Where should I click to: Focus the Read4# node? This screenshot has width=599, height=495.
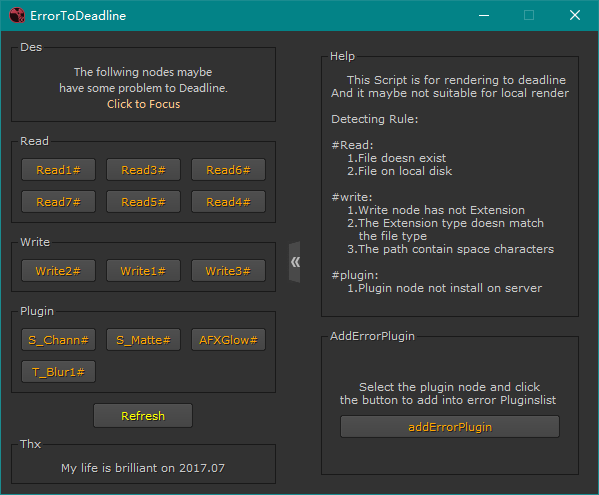(x=228, y=202)
